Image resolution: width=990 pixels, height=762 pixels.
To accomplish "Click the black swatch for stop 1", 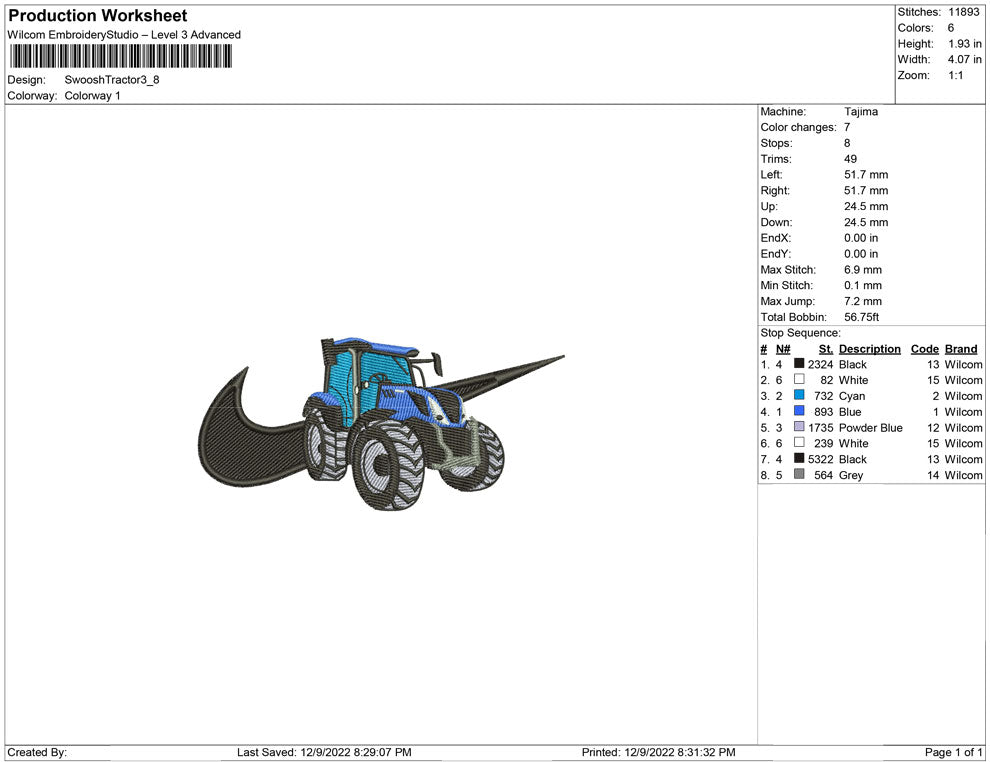I will [799, 364].
